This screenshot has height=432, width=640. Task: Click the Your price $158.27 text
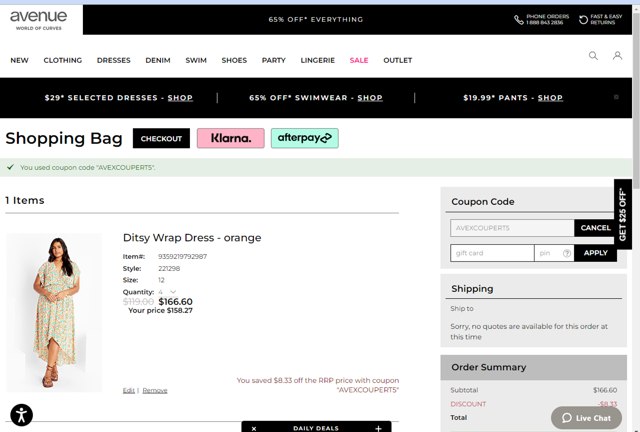(160, 311)
